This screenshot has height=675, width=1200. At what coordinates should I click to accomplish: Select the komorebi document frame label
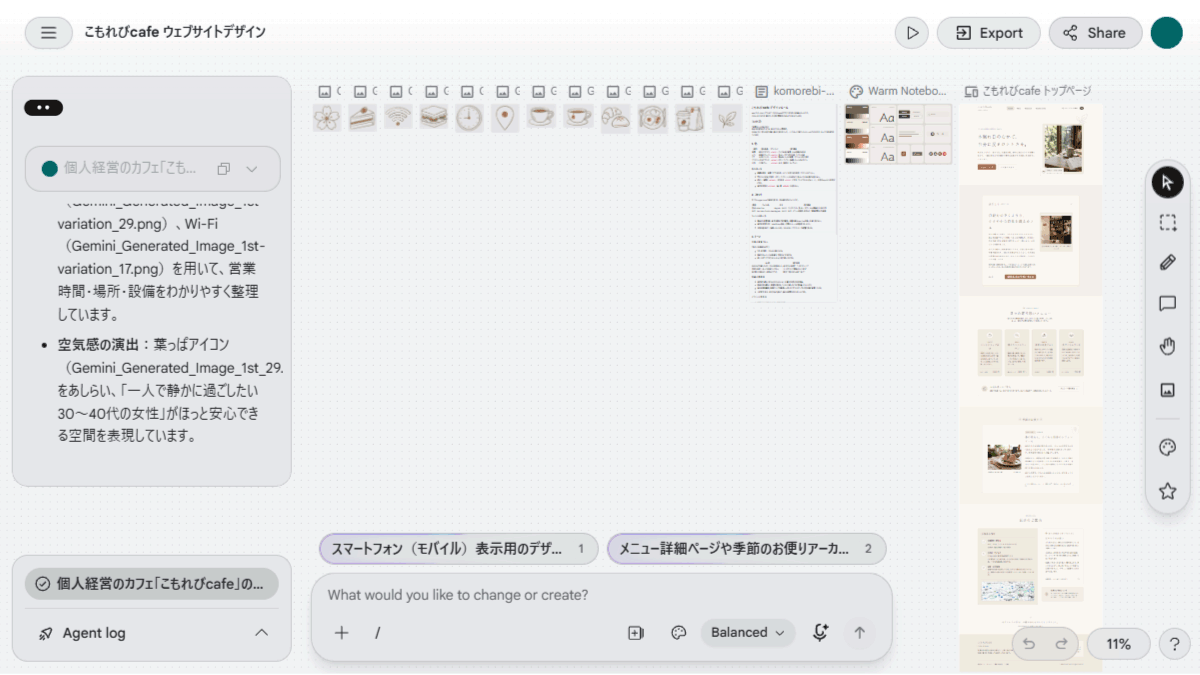click(795, 91)
